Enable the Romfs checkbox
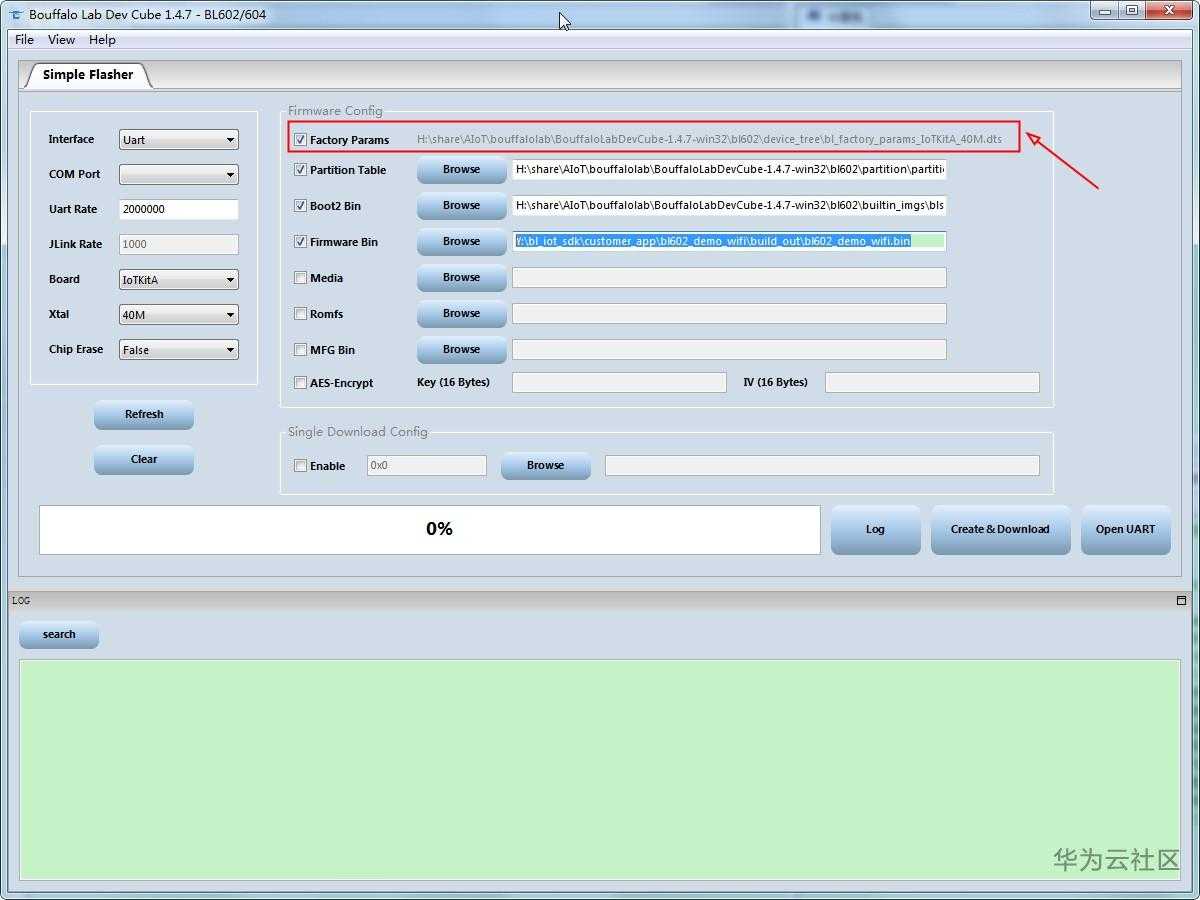Viewport: 1200px width, 900px height. (300, 314)
